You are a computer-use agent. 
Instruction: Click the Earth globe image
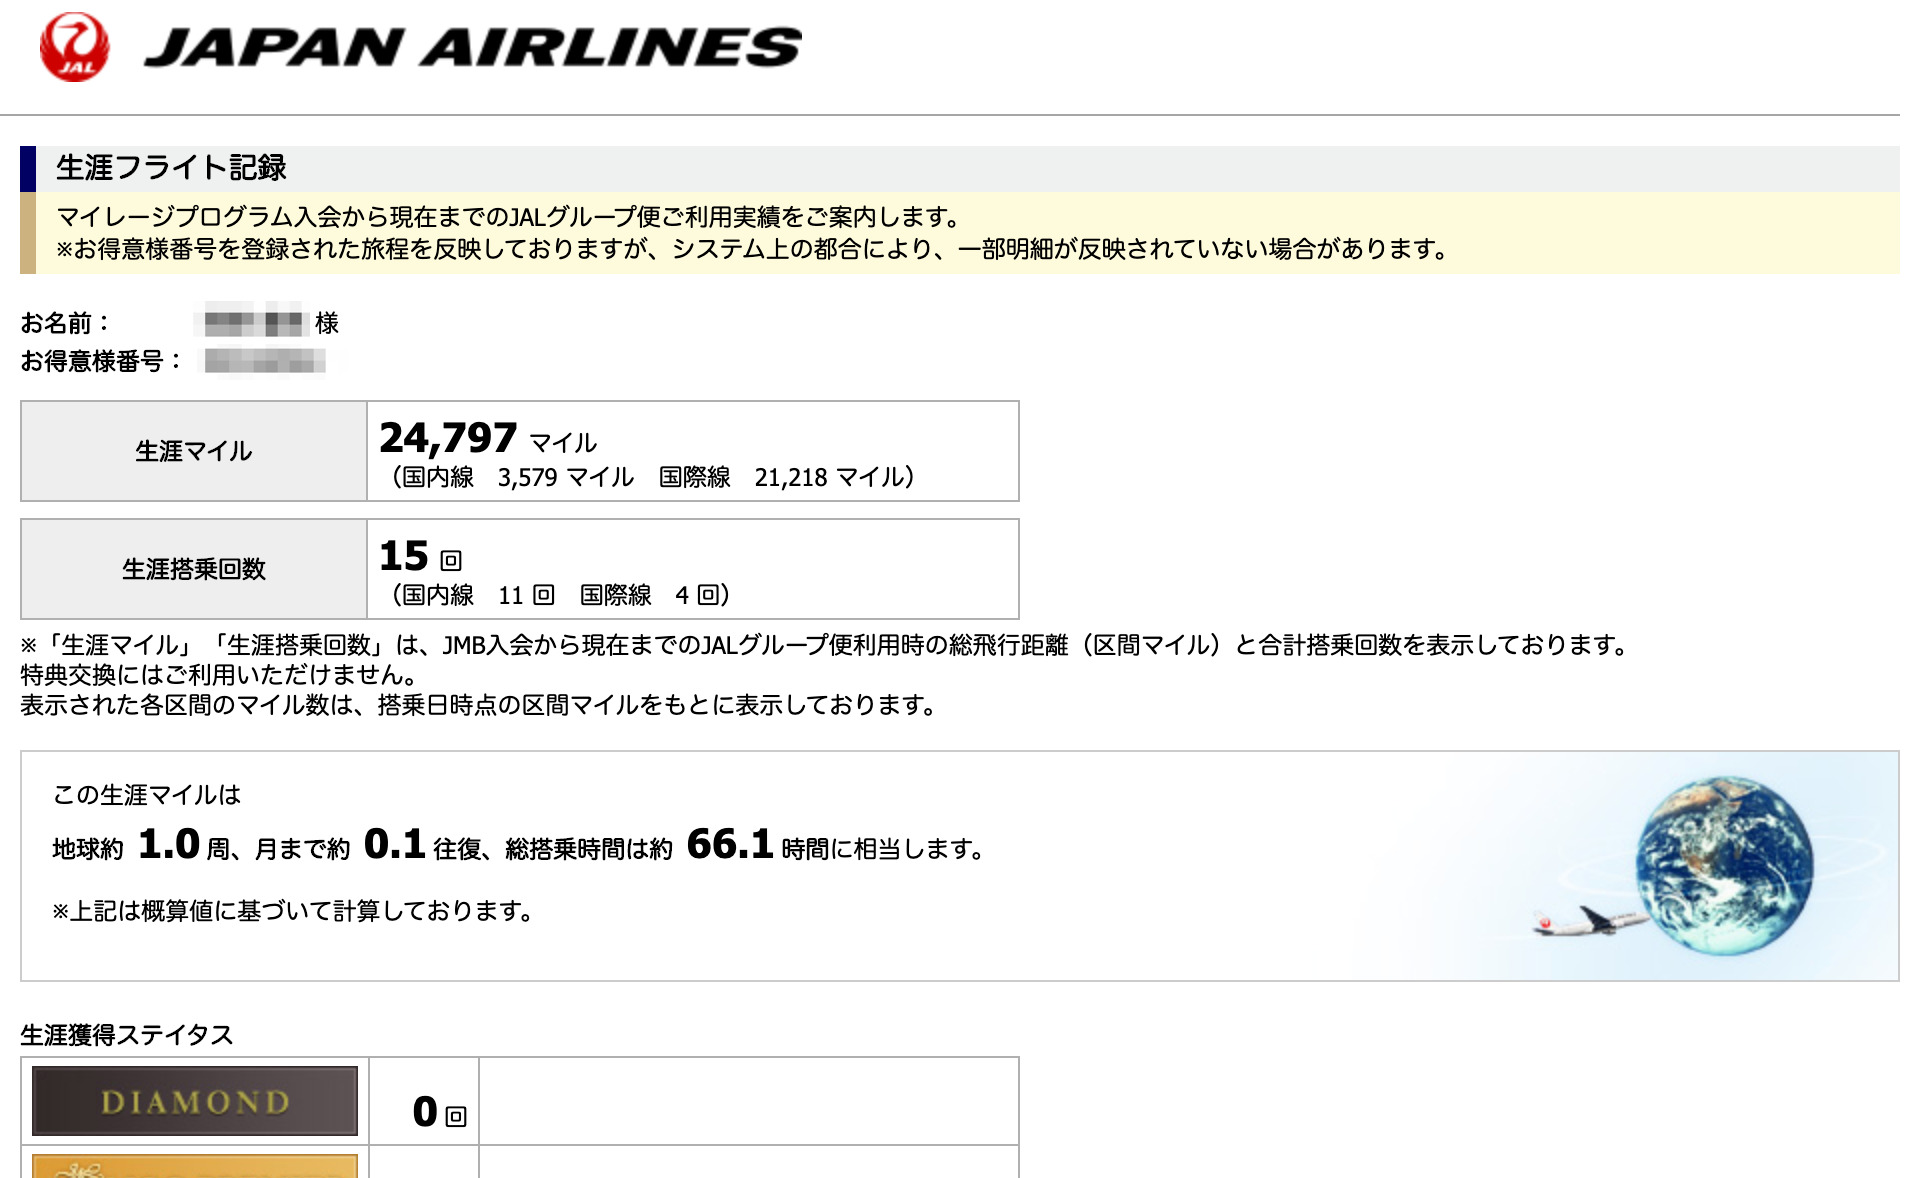(1723, 866)
